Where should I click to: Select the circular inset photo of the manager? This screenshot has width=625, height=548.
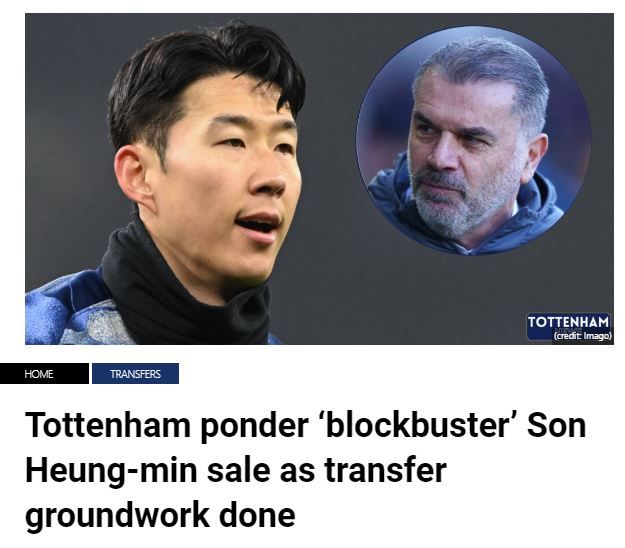(x=474, y=140)
